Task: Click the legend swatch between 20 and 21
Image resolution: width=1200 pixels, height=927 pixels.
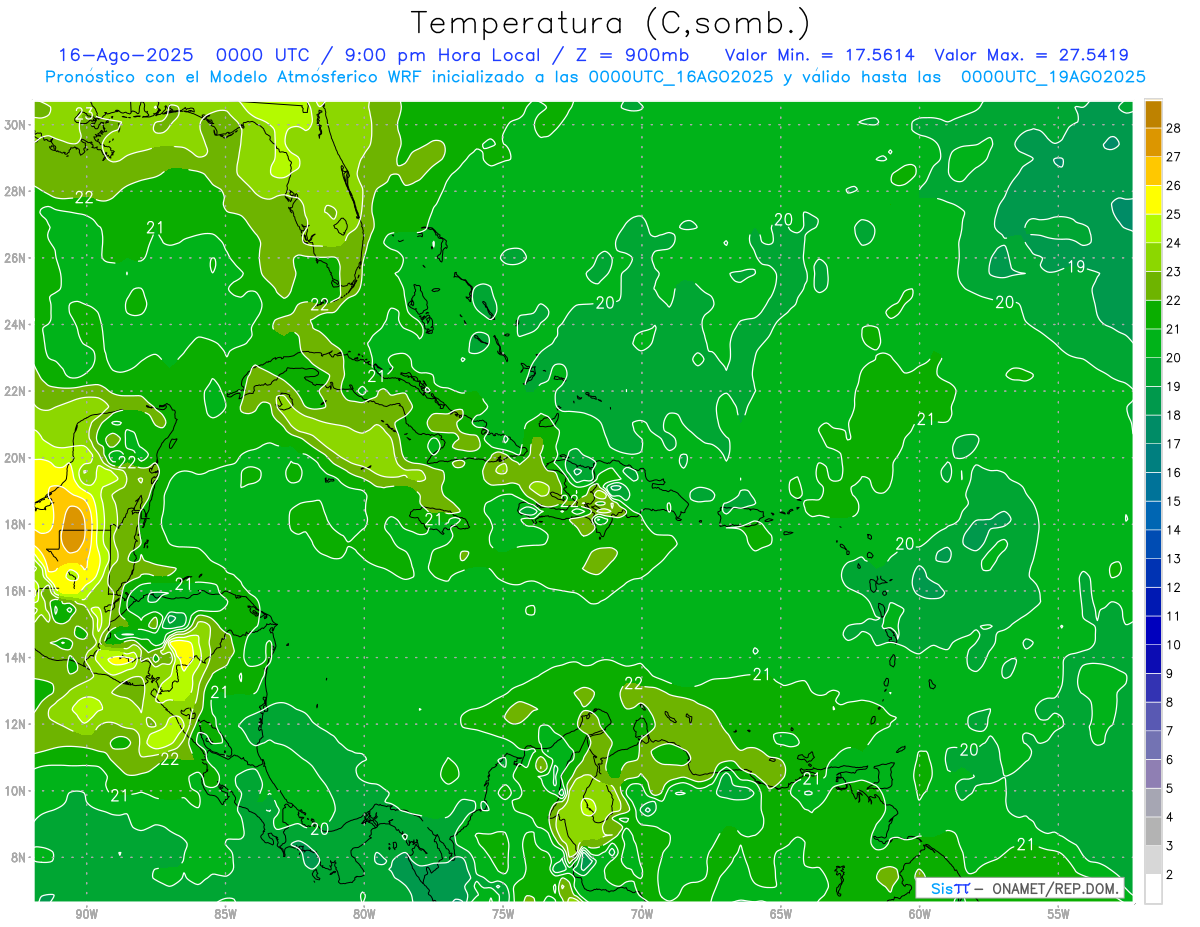Action: coord(1154,343)
